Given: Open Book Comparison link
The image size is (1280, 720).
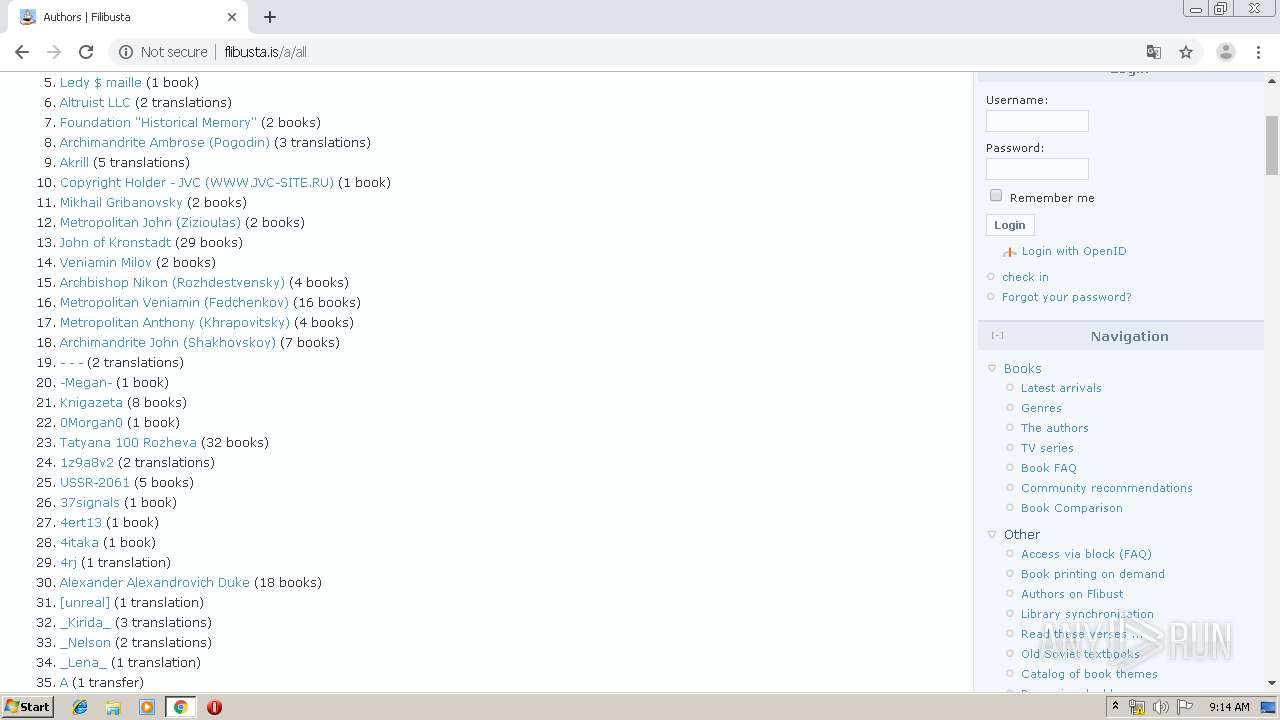Looking at the screenshot, I should point(1071,508).
